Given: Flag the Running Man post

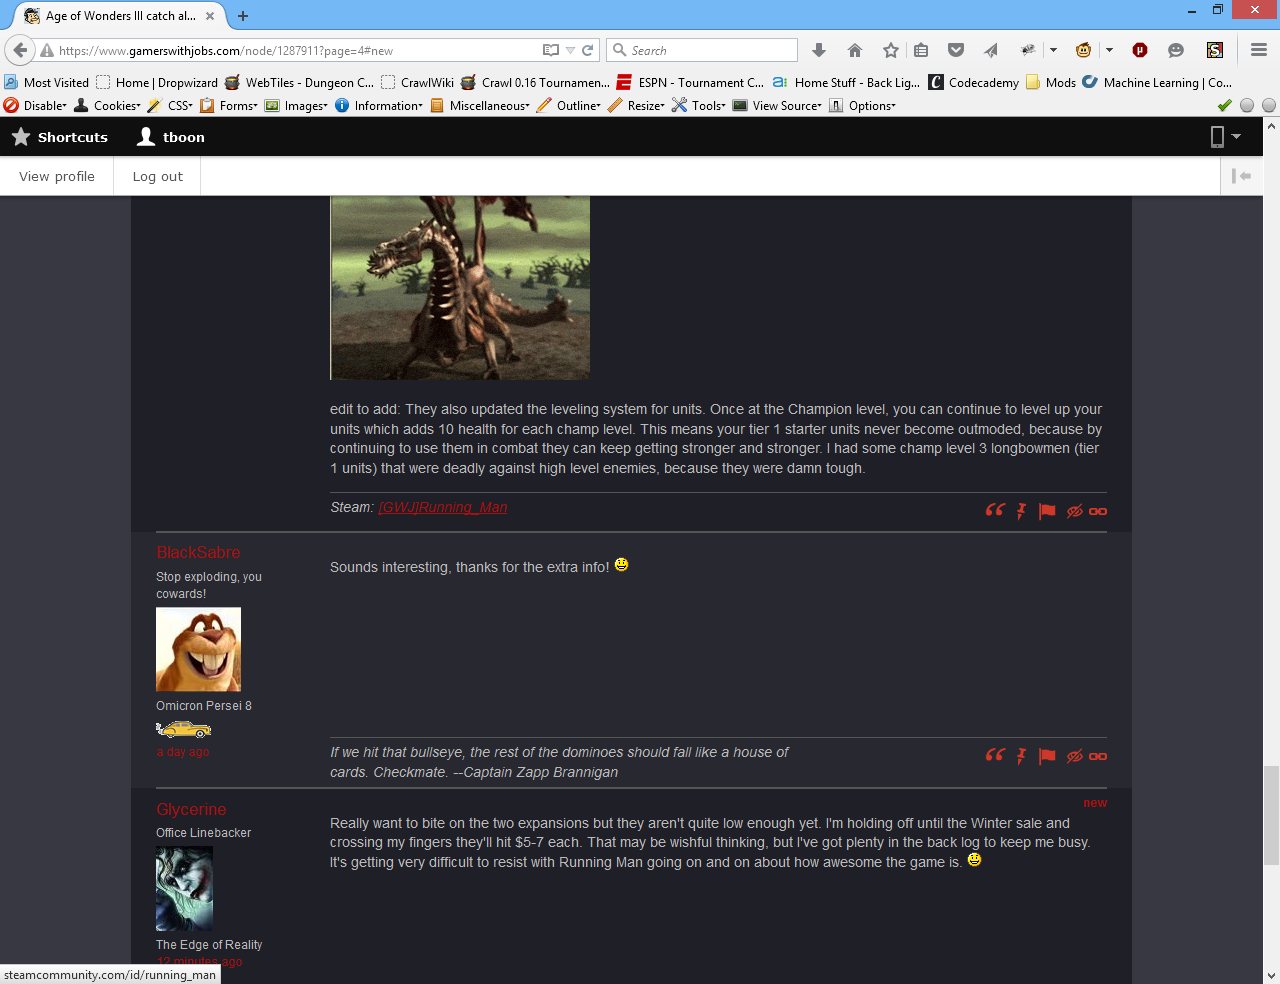Looking at the screenshot, I should (x=1047, y=511).
